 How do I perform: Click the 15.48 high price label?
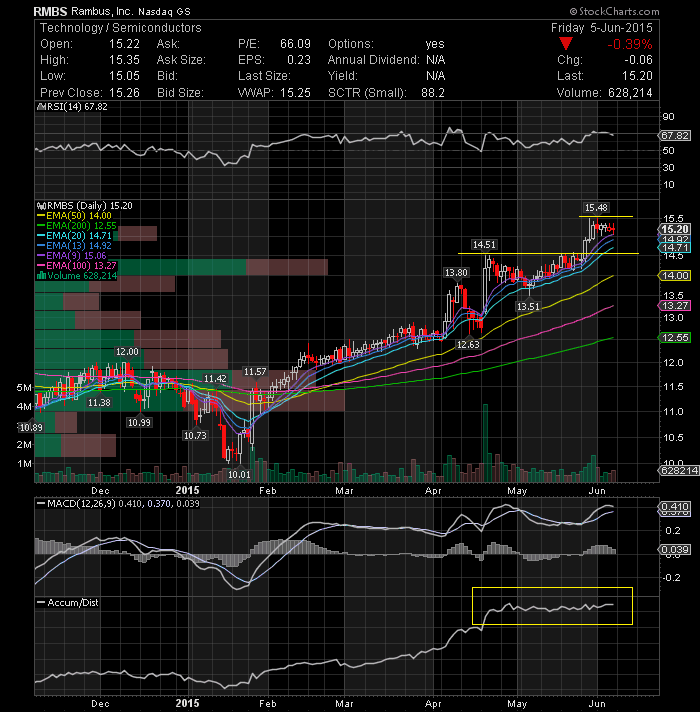tap(596, 208)
